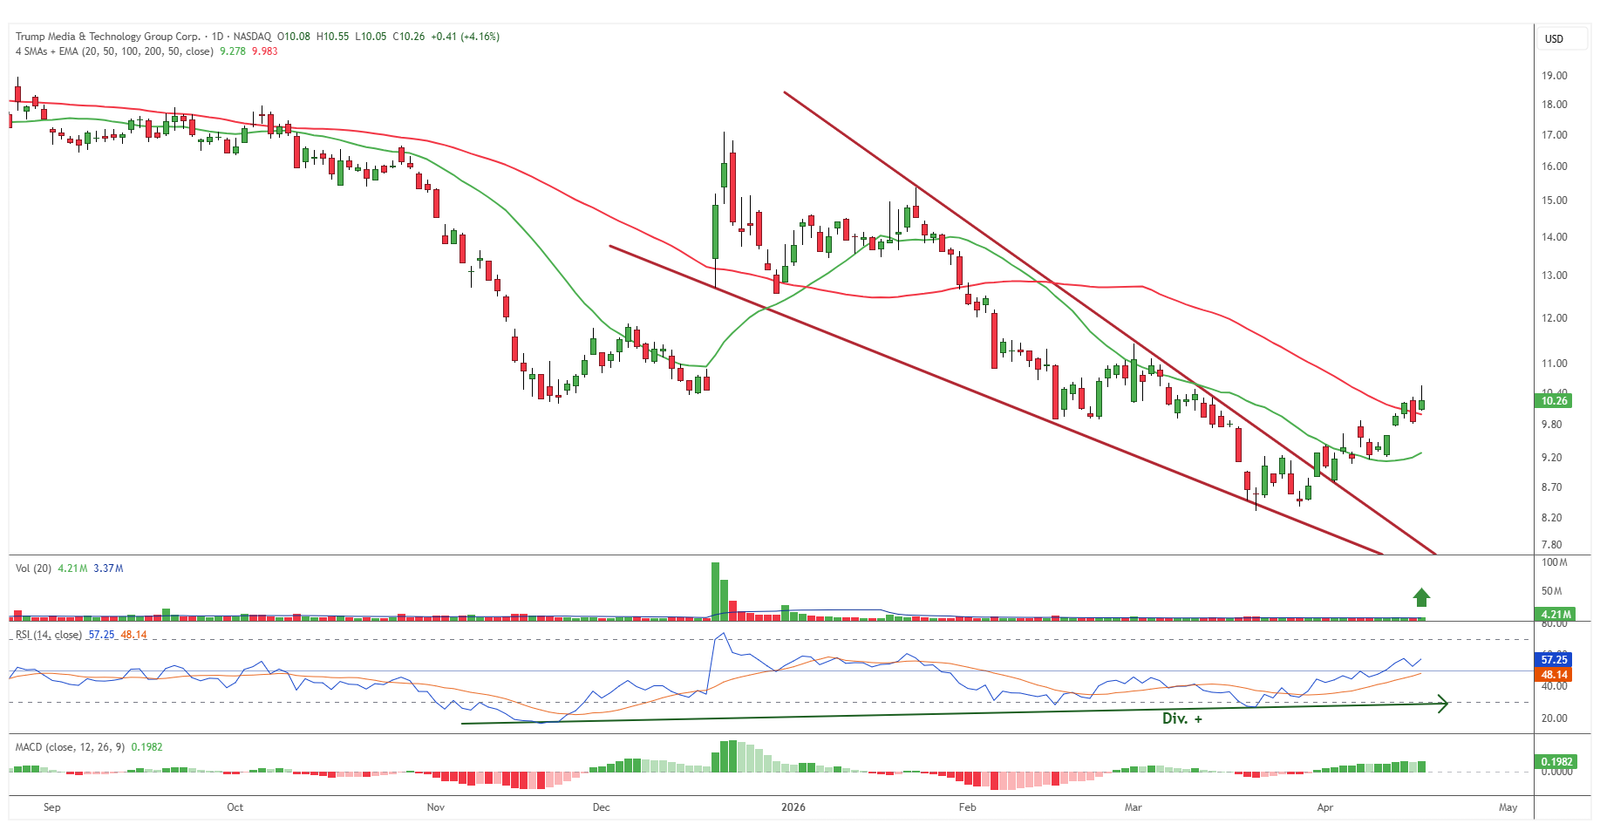Click the green up-arrow marker in volume pane
The width and height of the screenshot is (1600, 837).
1421,597
